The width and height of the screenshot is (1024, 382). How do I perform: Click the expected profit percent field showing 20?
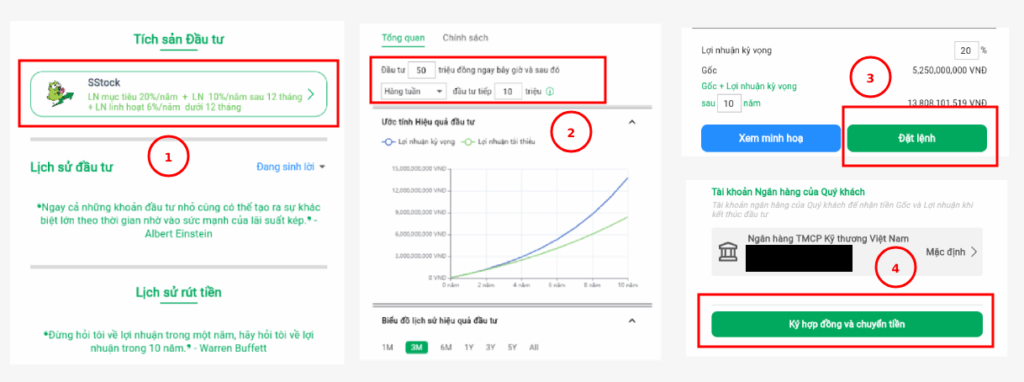pyautogui.click(x=965, y=50)
